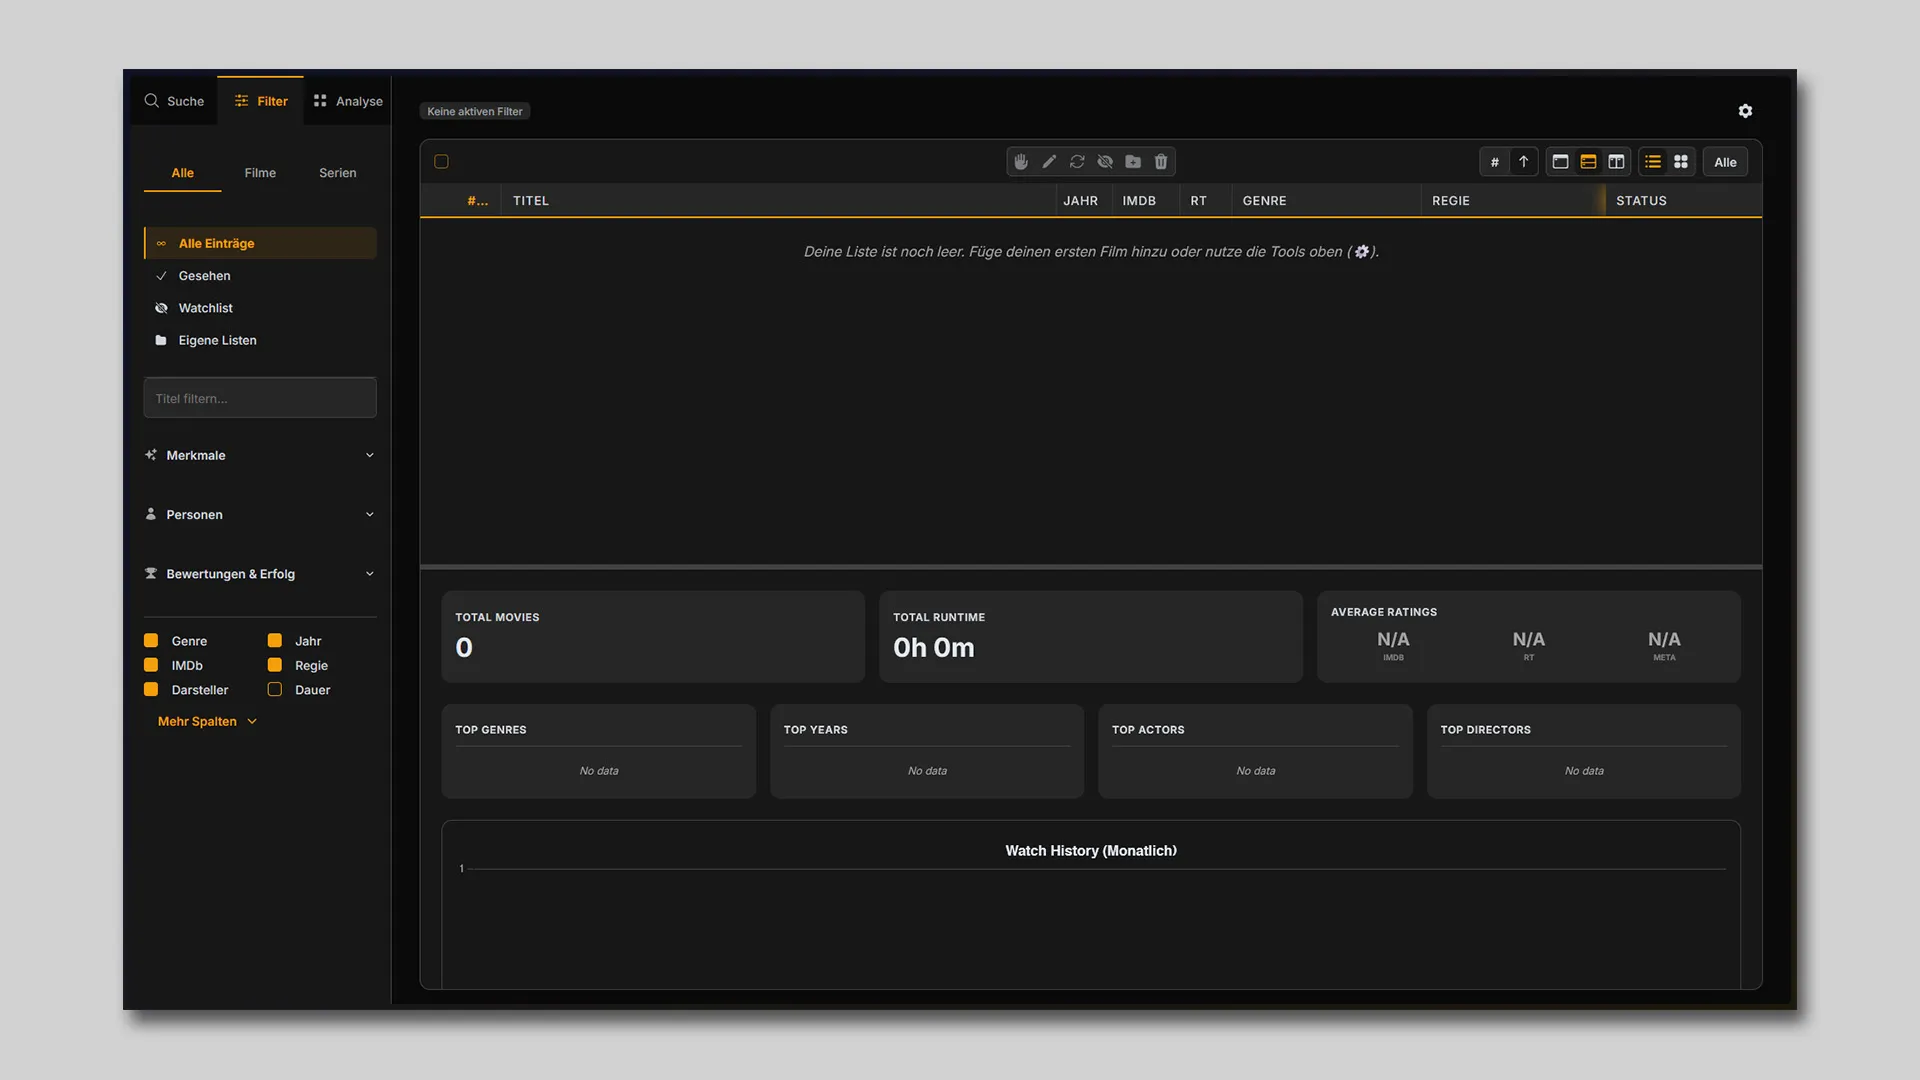This screenshot has width=1920, height=1080.
Task: Toggle the select-all checkbox in table toolbar
Action: pyautogui.click(x=441, y=162)
